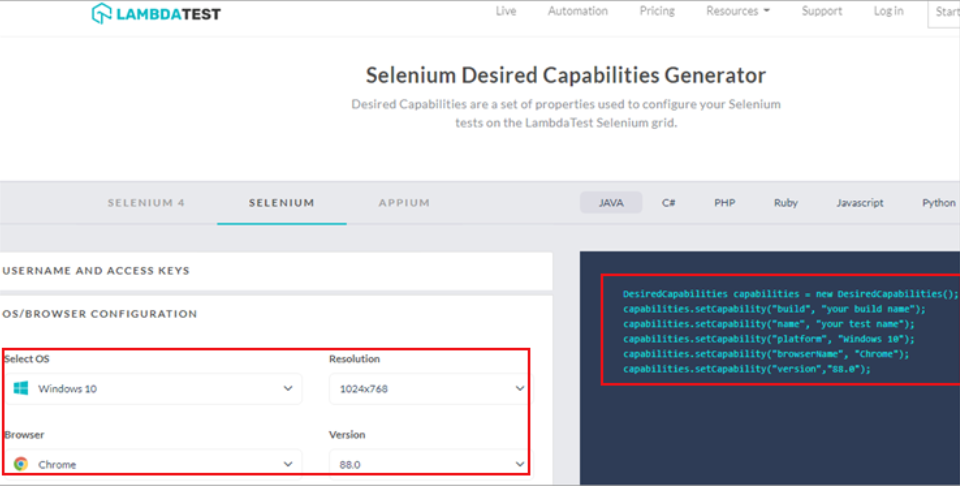Viewport: 960px width, 486px height.
Task: Click the Log in link
Action: tap(888, 11)
